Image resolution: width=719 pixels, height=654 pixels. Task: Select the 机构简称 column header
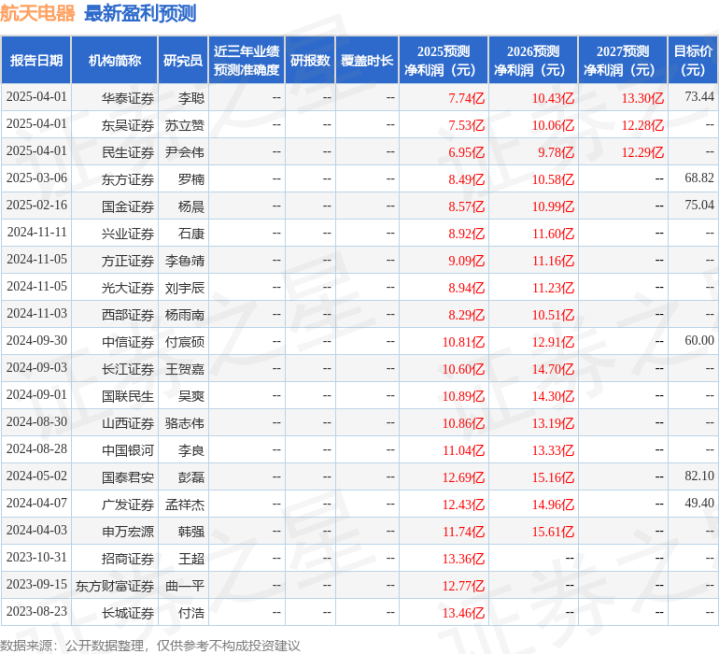(x=115, y=60)
